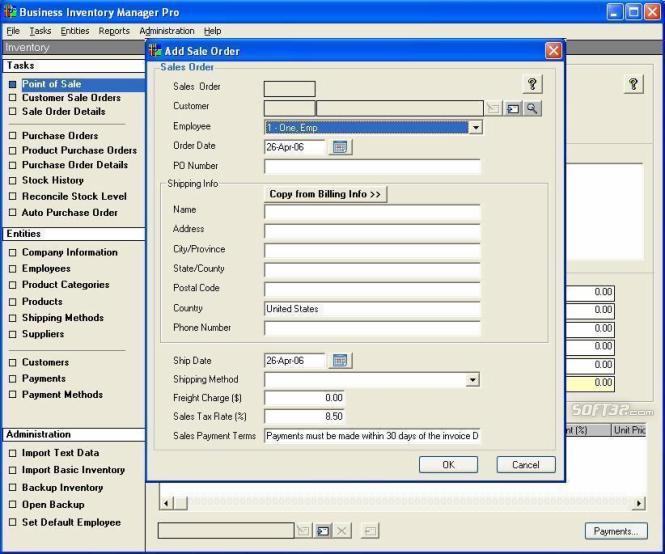Open Purchase Orders task
665x554 pixels.
click(x=60, y=136)
